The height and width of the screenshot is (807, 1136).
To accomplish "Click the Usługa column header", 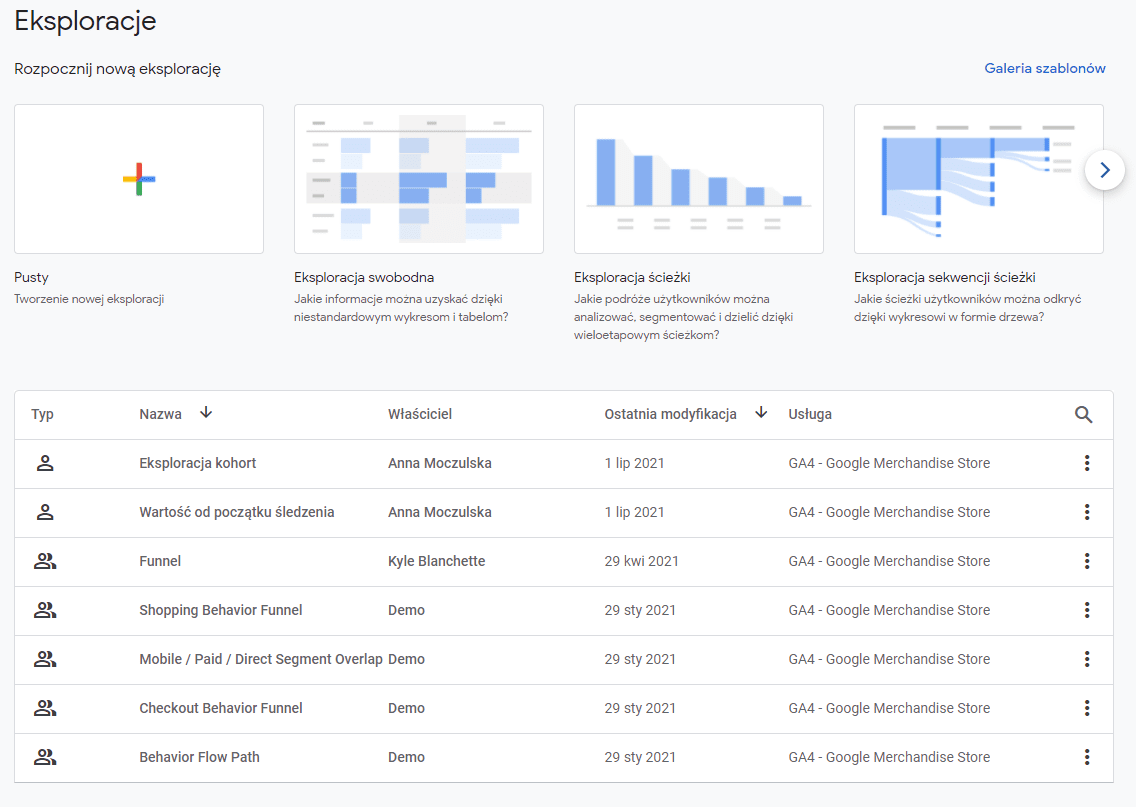I will [810, 414].
